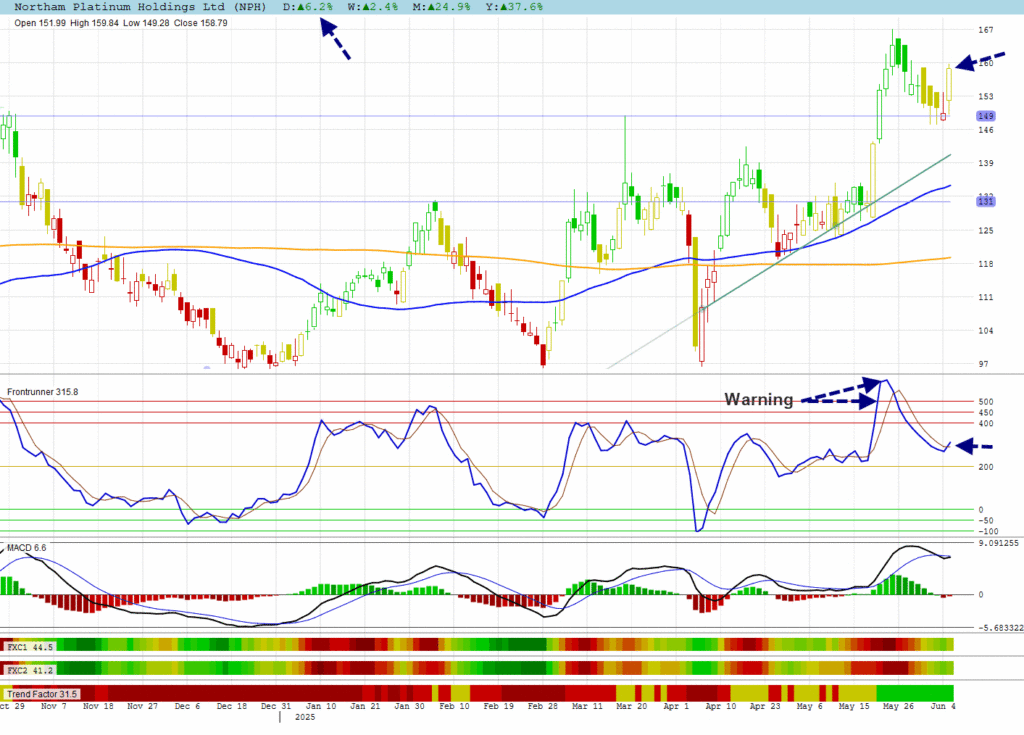Click the Jan 30 date label

click(409, 706)
